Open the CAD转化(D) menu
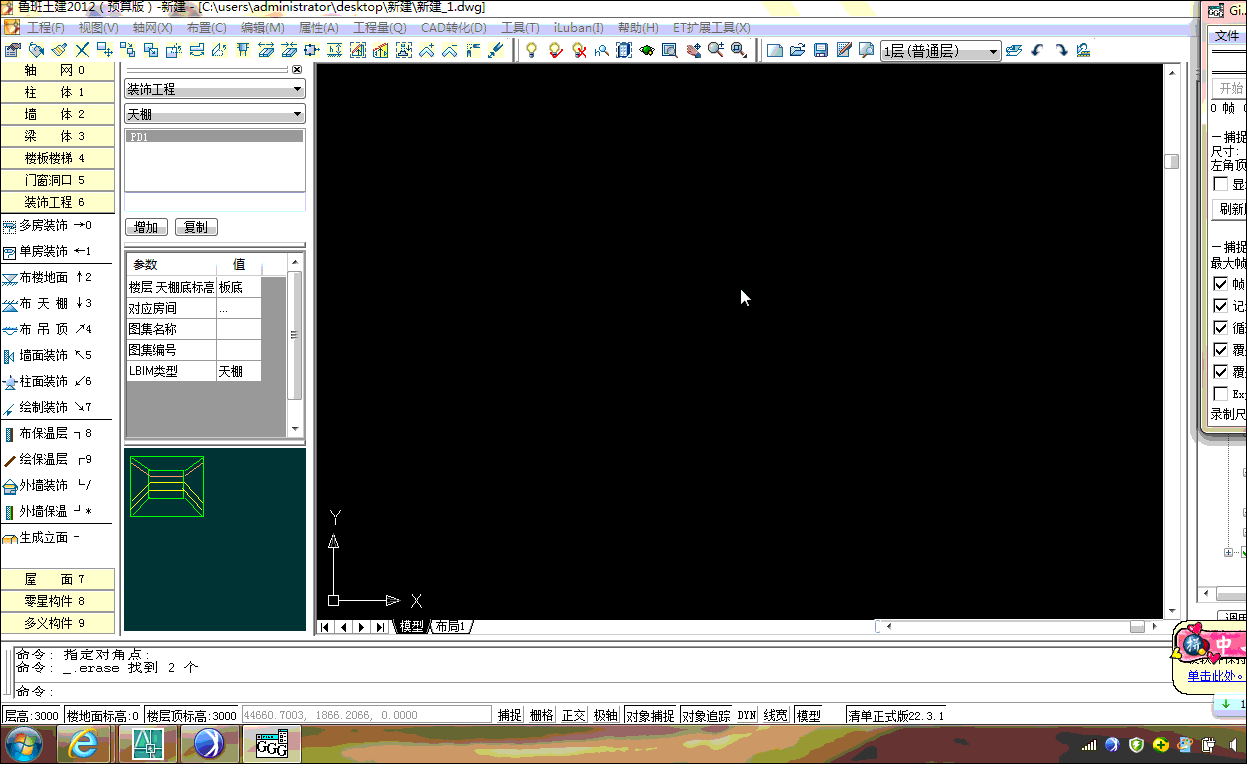The width and height of the screenshot is (1247, 764). tap(454, 28)
